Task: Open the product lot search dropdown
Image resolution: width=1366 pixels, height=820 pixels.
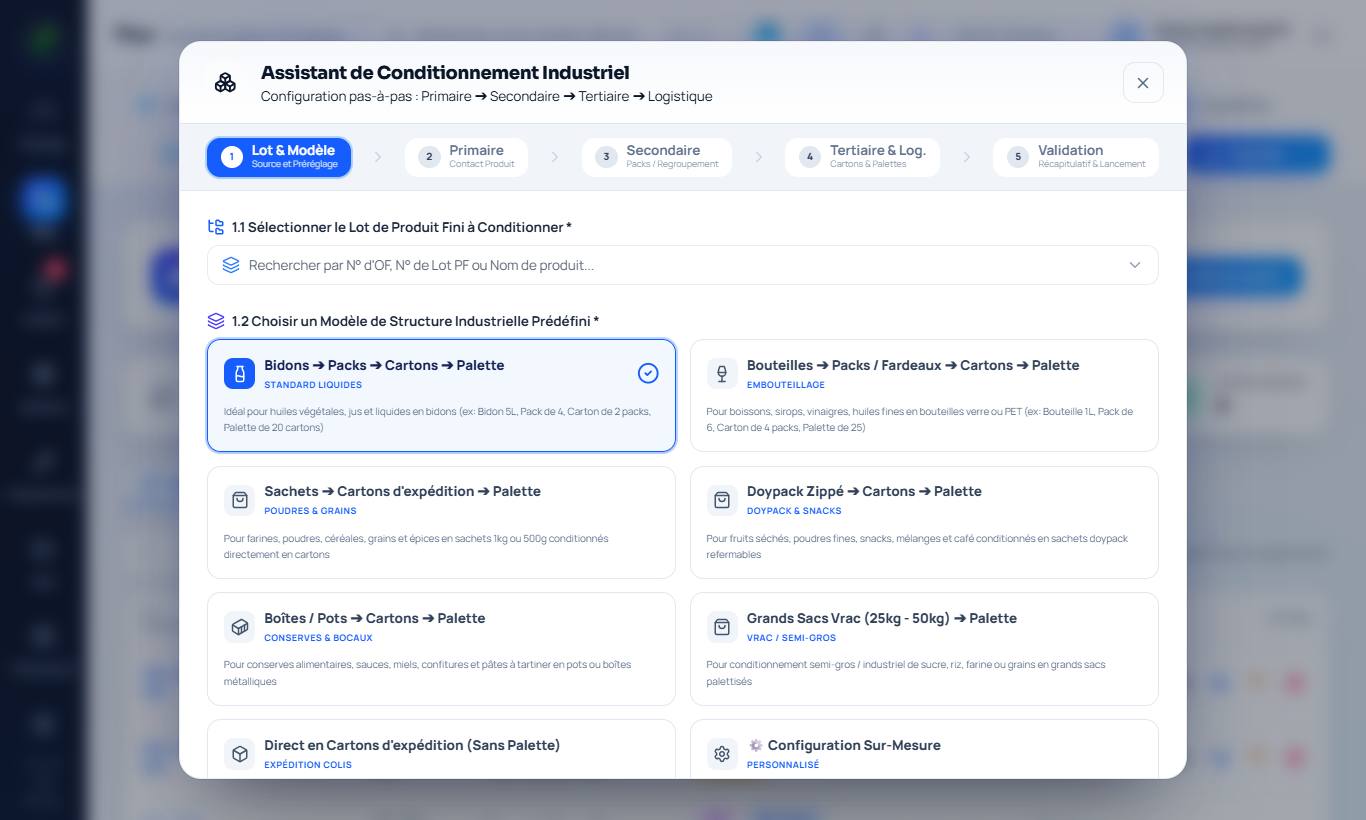Action: pos(682,265)
